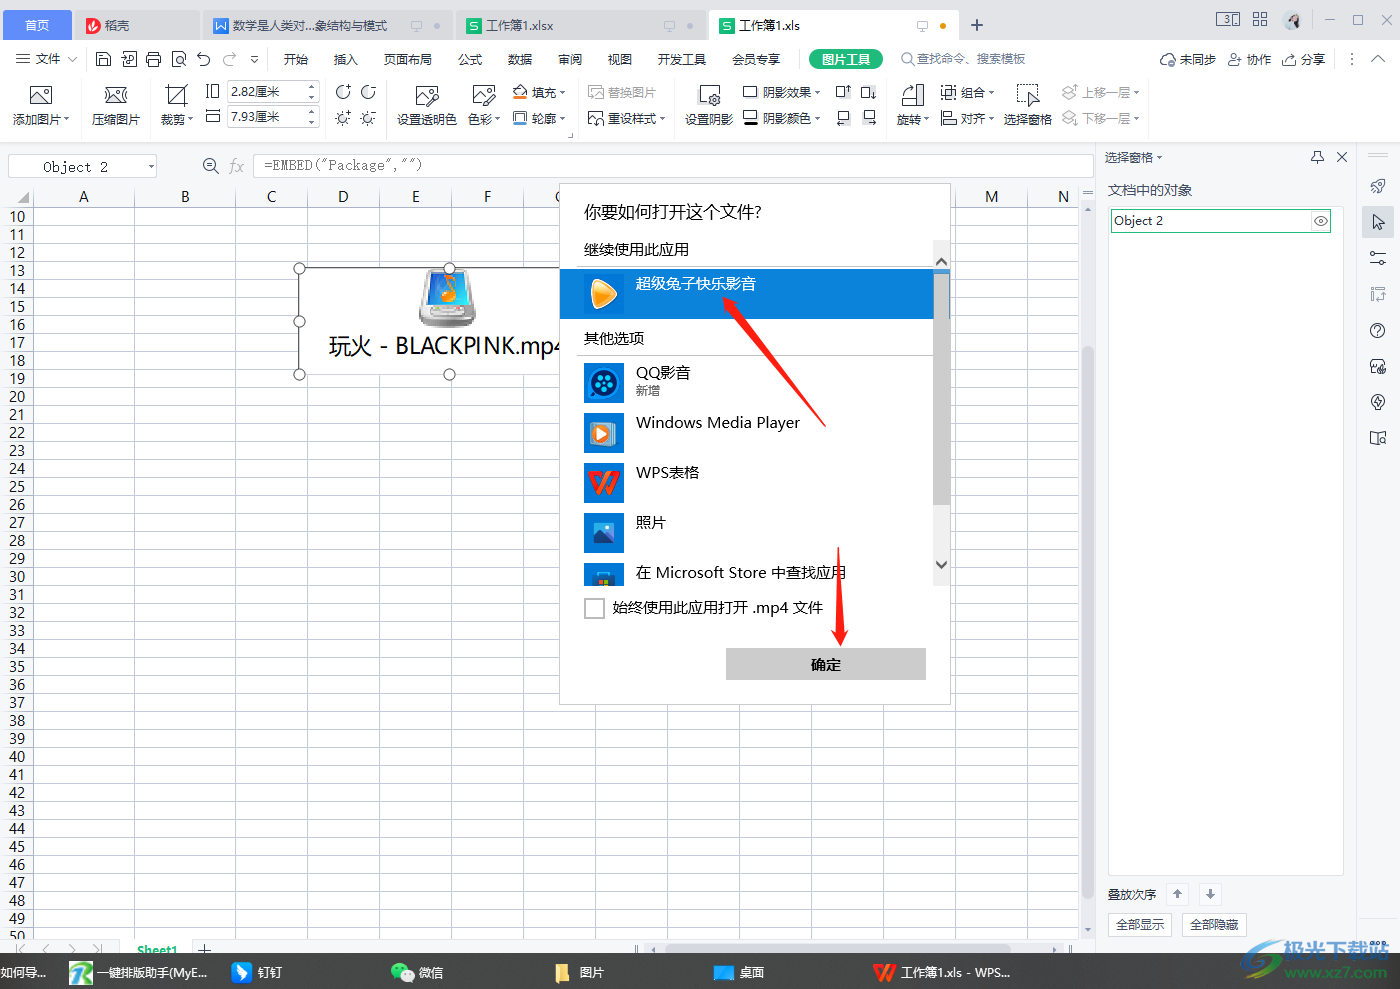
Task: Switch to the Formulas ribbon tab
Action: 470,59
